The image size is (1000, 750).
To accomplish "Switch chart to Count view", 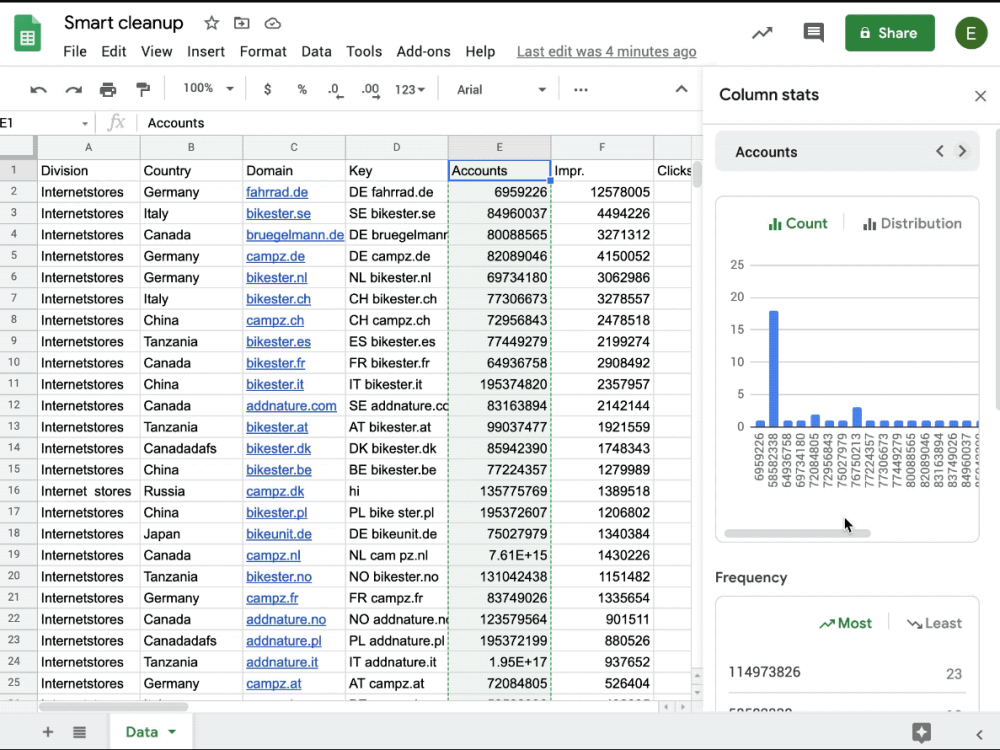I will pyautogui.click(x=798, y=223).
